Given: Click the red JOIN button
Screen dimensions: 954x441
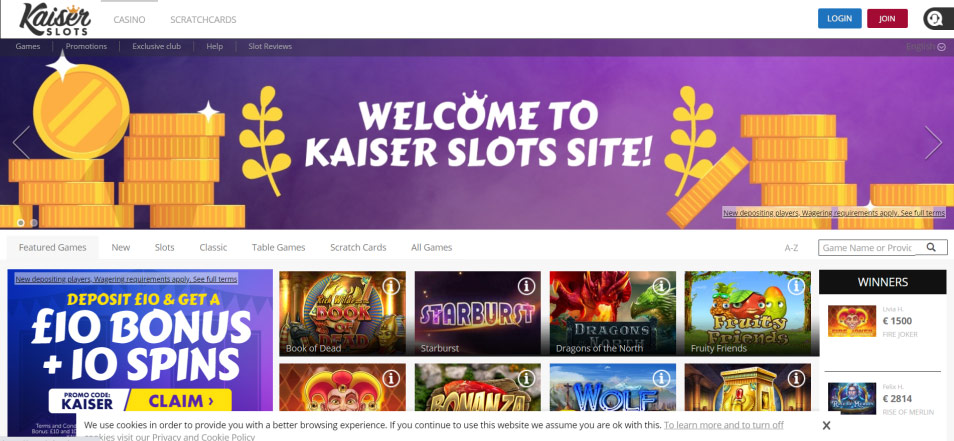Looking at the screenshot, I should coord(887,18).
